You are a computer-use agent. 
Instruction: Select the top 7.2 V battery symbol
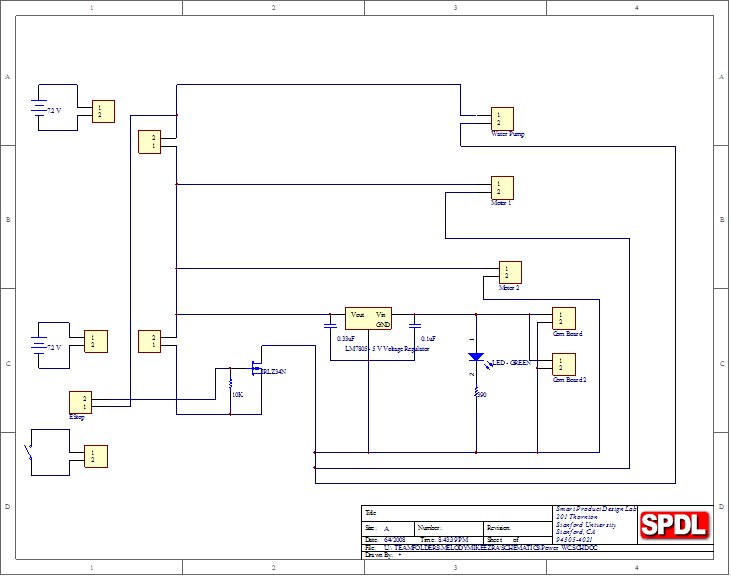(40, 110)
